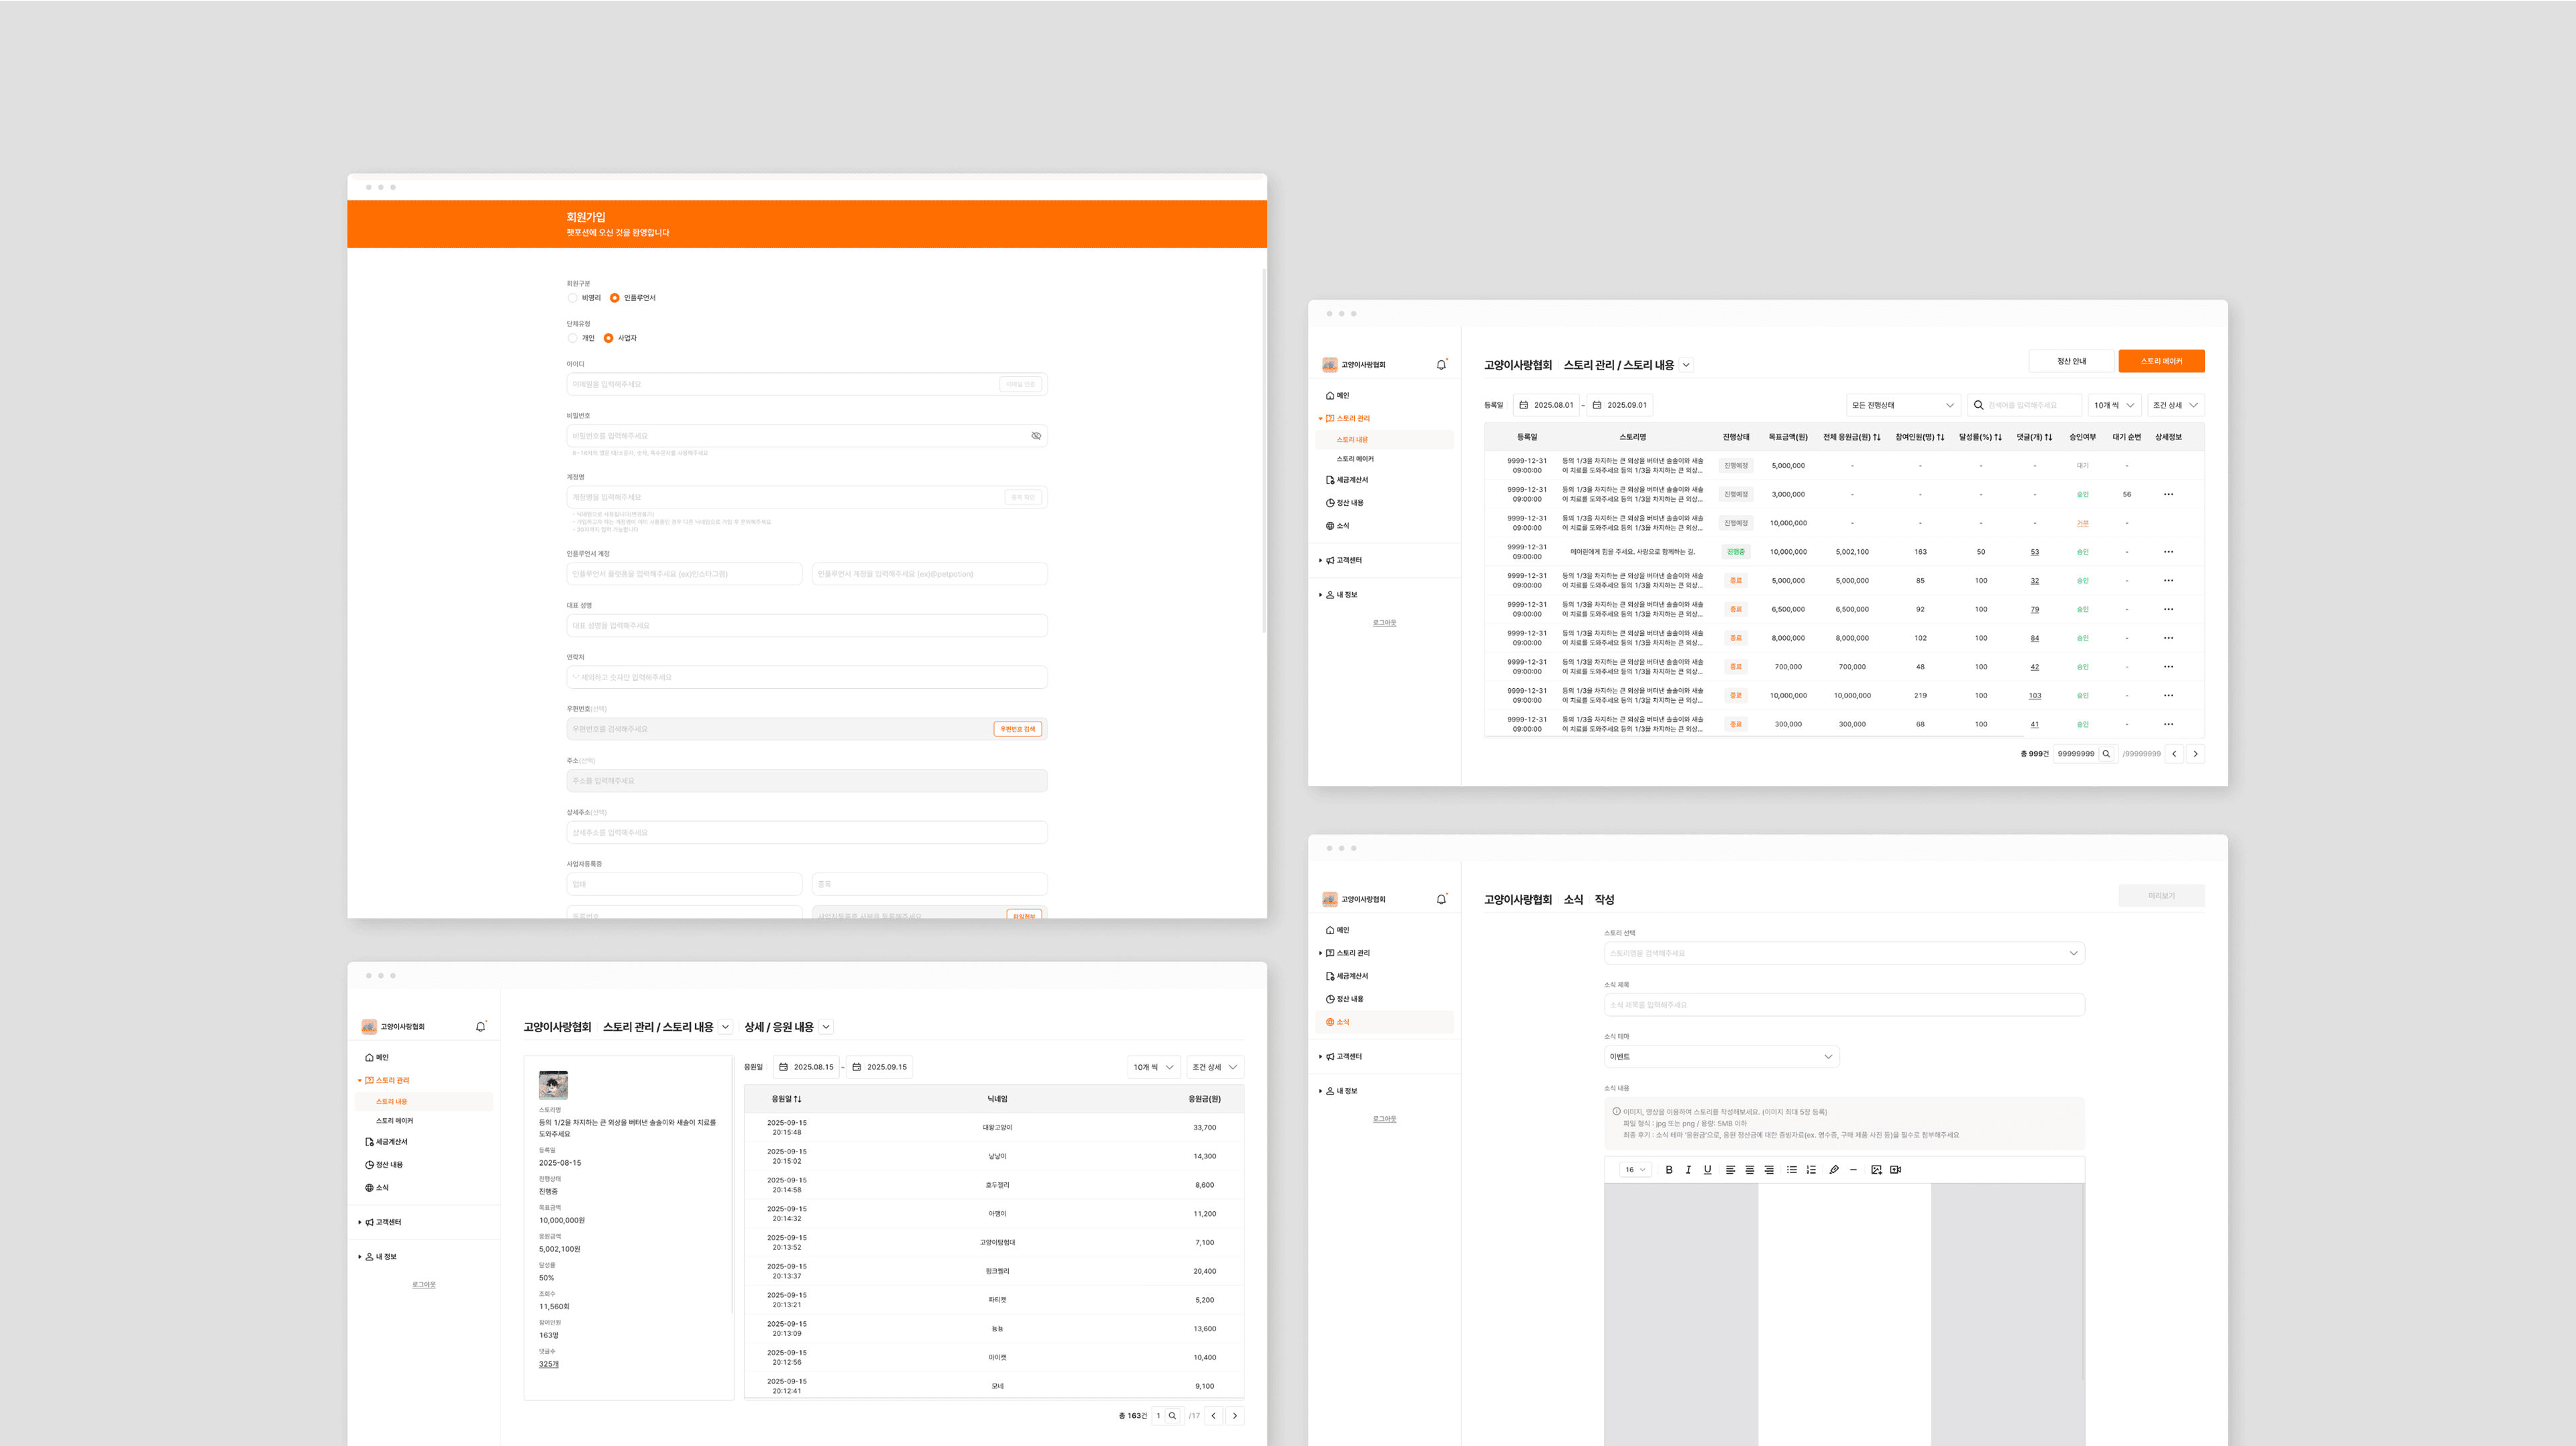Image resolution: width=2576 pixels, height=1446 pixels.
Task: Open the 소식 테마 이벤트 dropdown
Action: [x=1721, y=1057]
